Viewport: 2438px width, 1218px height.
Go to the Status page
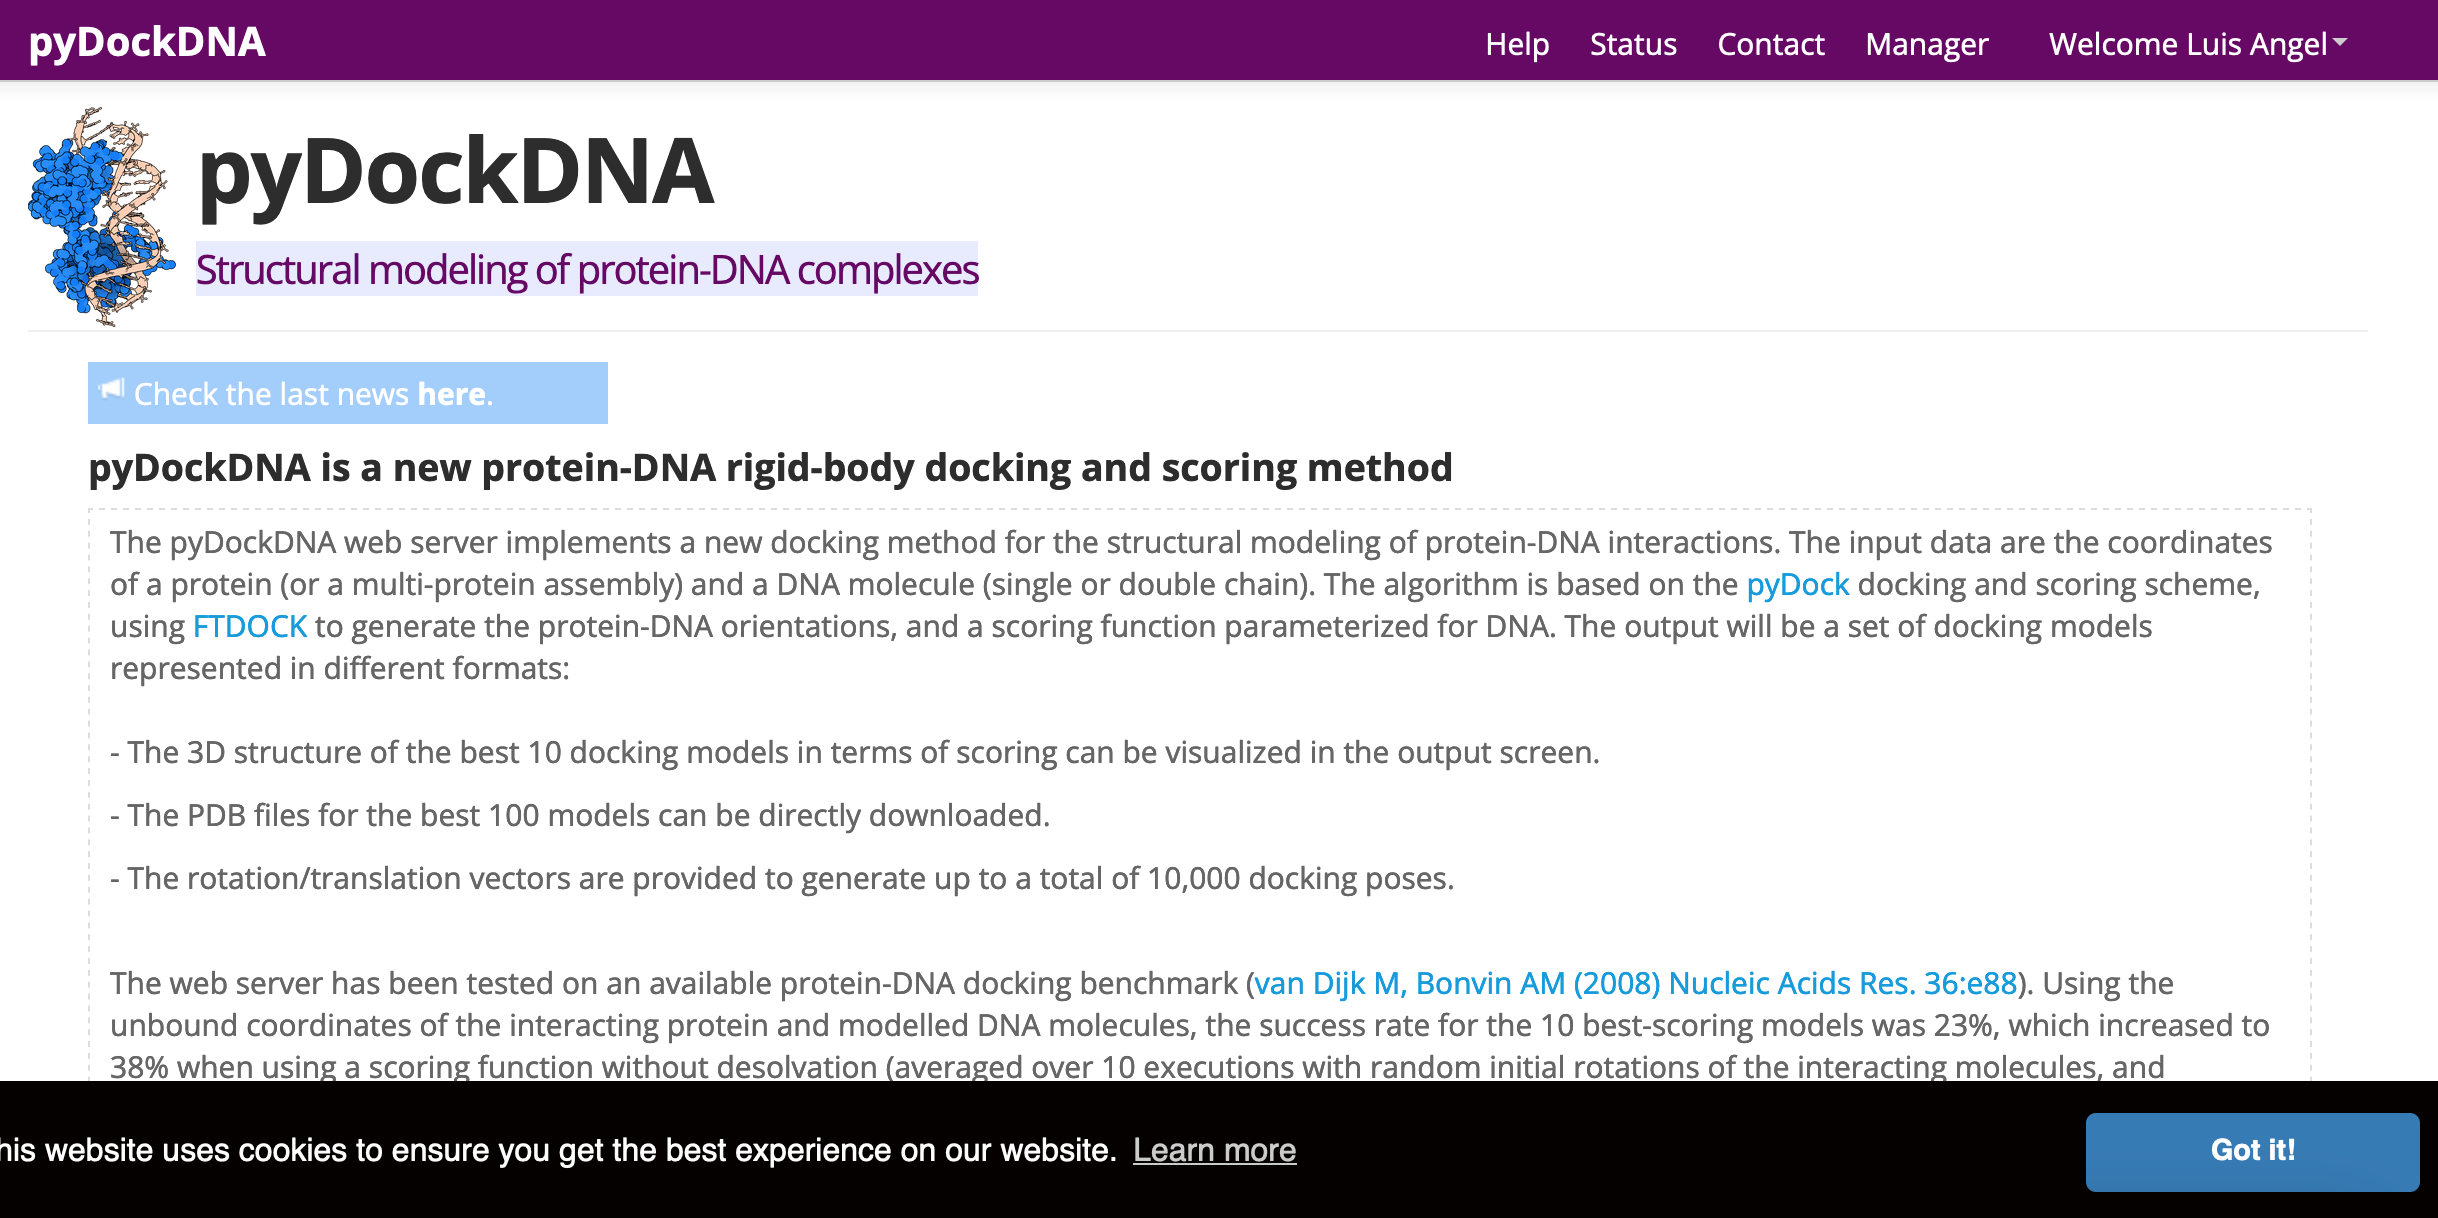pos(1634,45)
